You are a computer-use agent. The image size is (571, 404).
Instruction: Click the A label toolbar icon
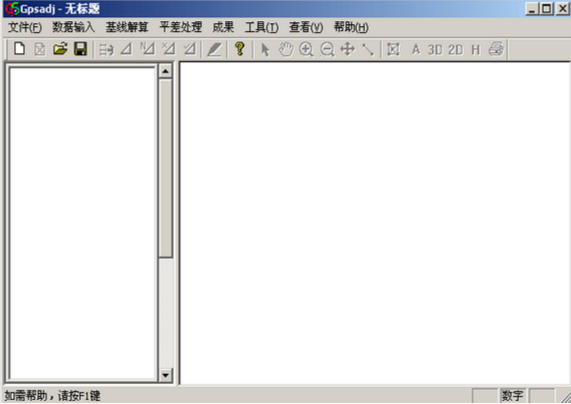(416, 49)
